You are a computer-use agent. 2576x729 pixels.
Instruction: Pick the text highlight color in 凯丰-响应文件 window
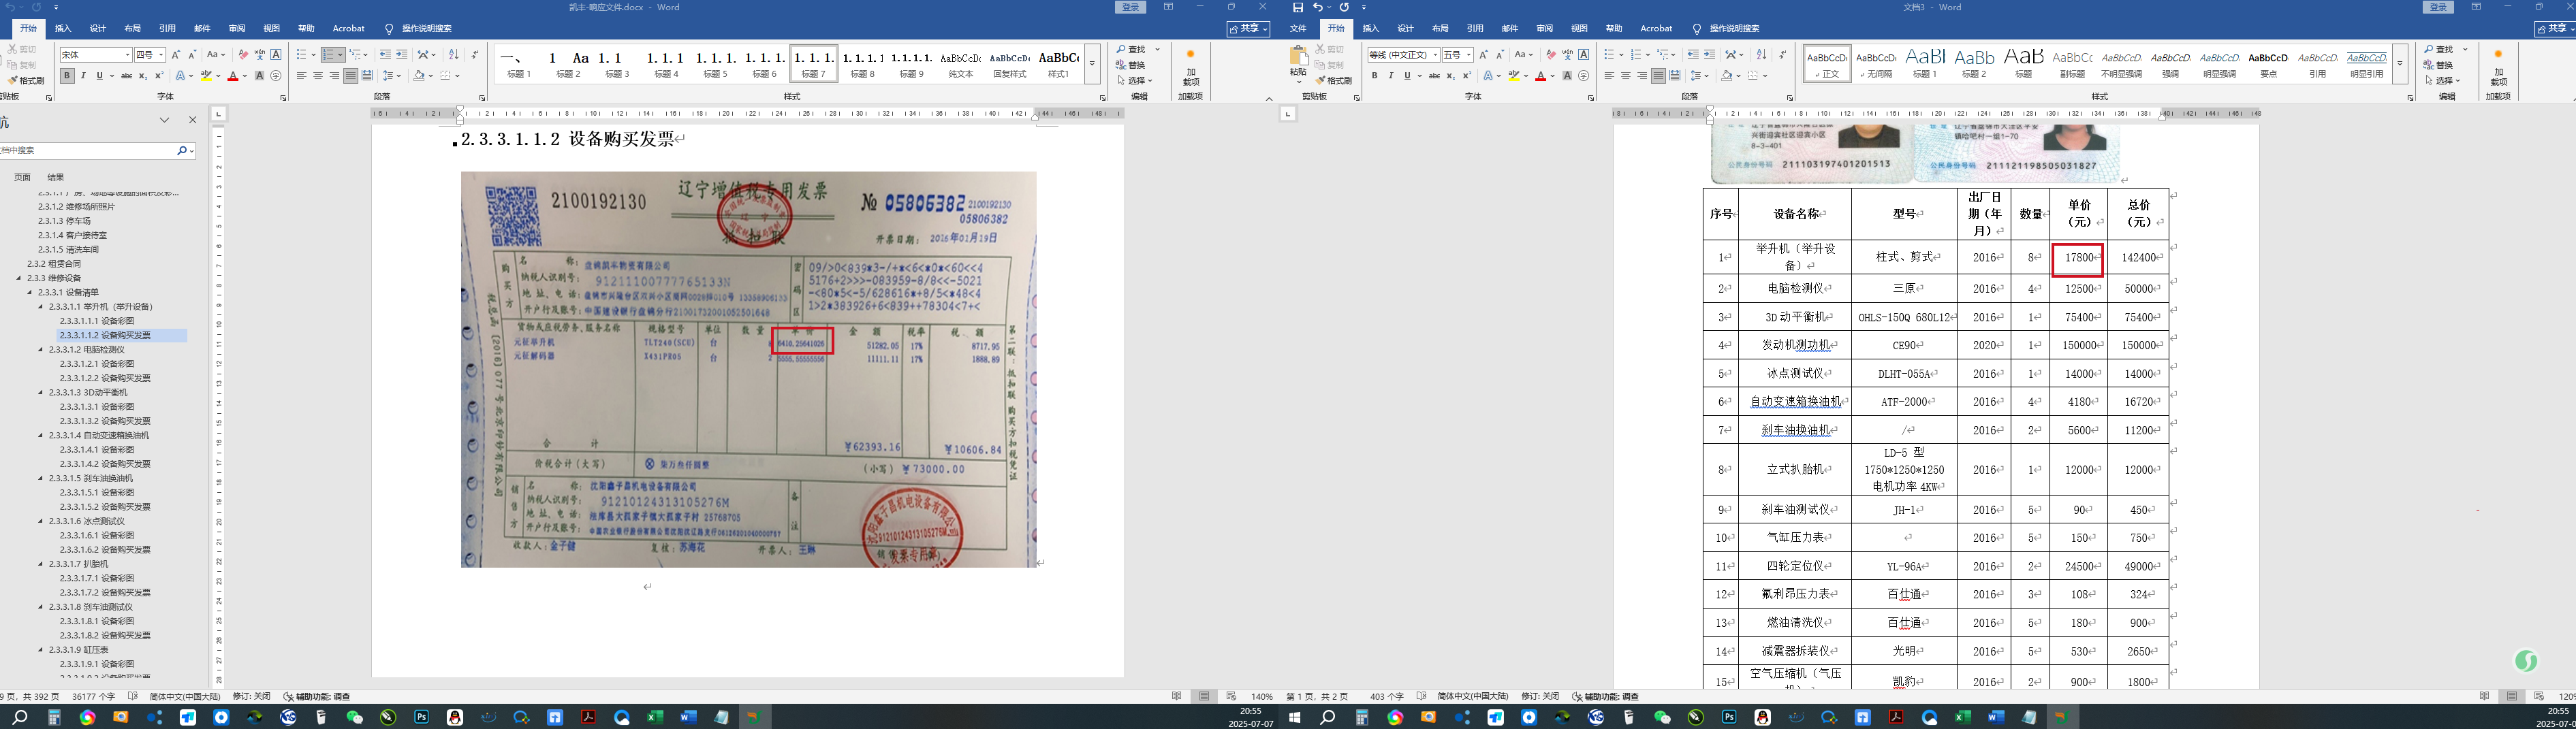click(x=207, y=76)
